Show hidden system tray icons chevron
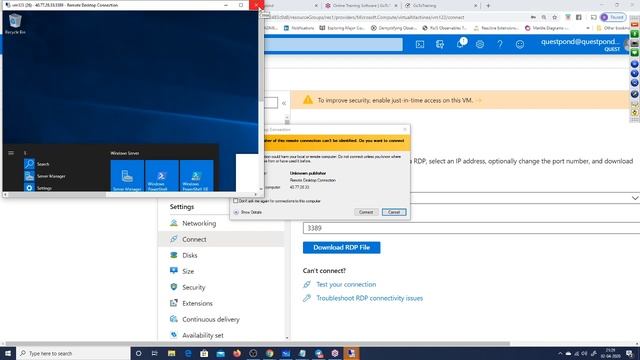The height and width of the screenshot is (360, 640). pyautogui.click(x=560, y=353)
